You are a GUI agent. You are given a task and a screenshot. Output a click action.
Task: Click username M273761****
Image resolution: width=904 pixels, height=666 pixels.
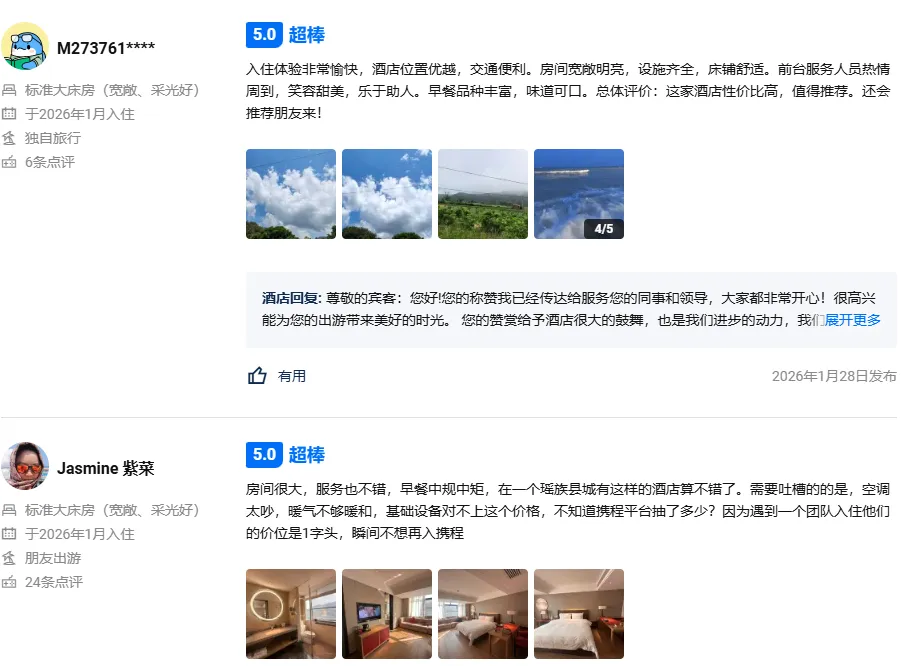coord(106,48)
